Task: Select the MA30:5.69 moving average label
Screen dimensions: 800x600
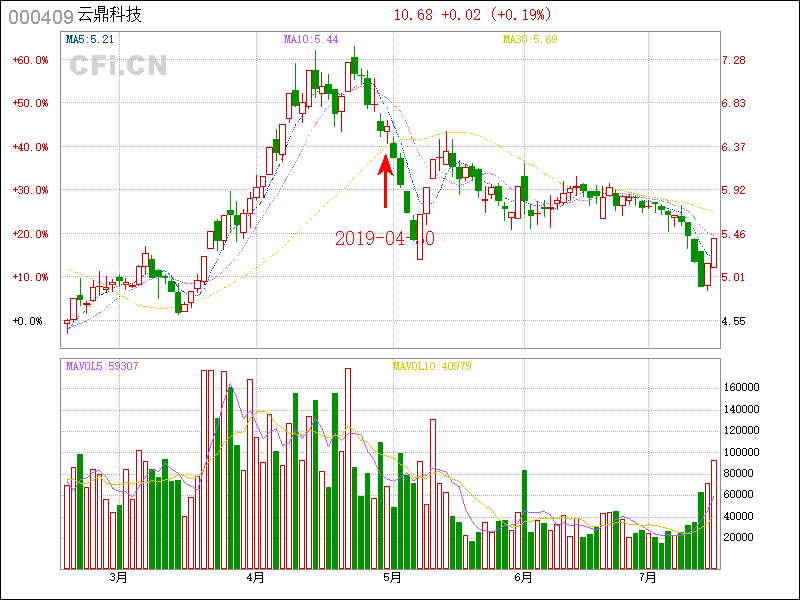Action: [x=529, y=39]
